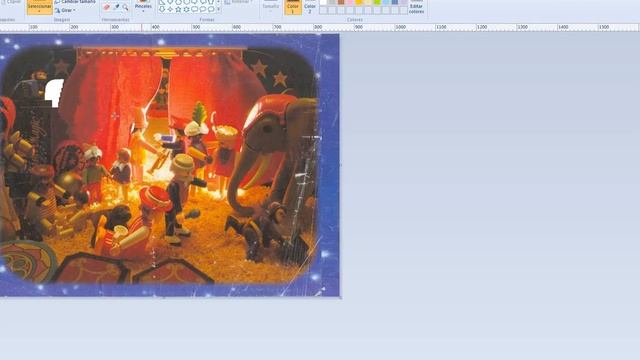Pick the blue-gray color swatch
This screenshot has width=640, height=360.
[x=395, y=2]
